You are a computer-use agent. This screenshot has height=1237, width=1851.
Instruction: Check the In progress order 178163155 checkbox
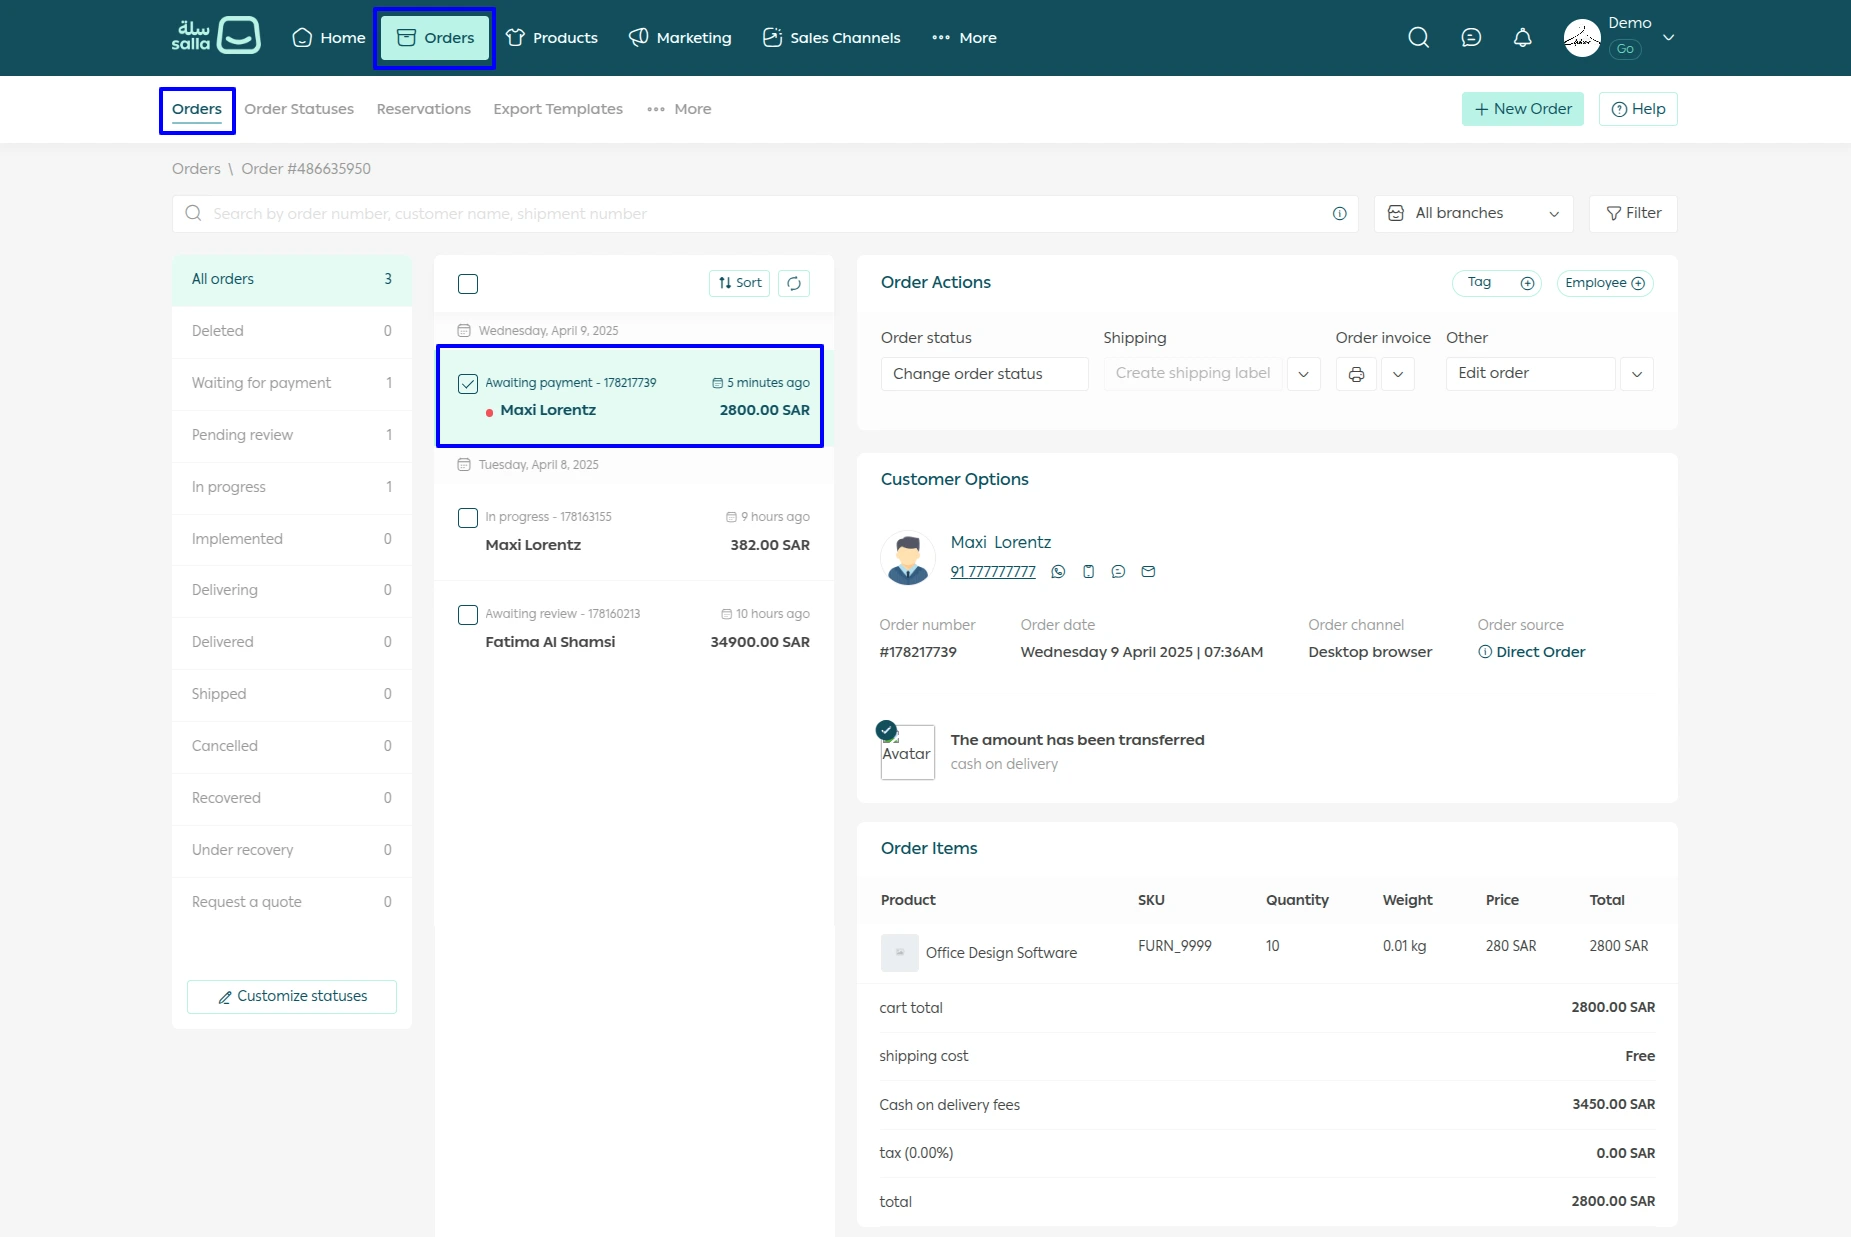(468, 518)
